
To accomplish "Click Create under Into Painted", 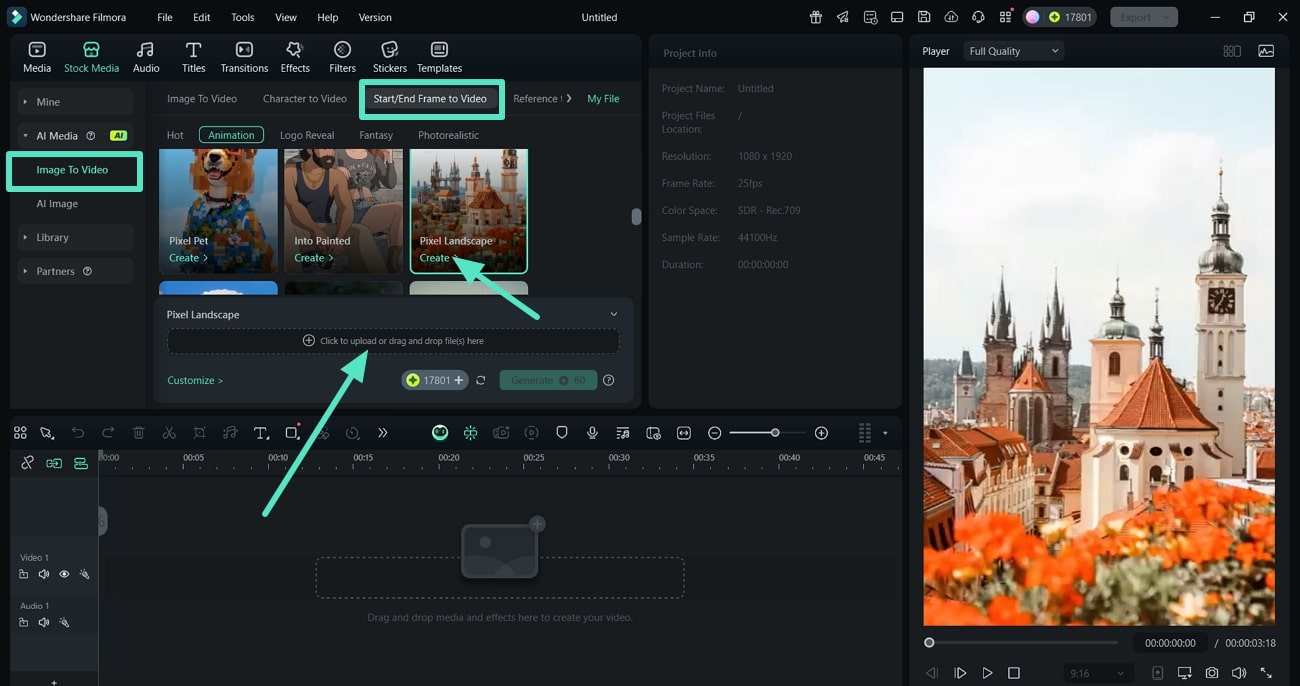I will coord(313,258).
